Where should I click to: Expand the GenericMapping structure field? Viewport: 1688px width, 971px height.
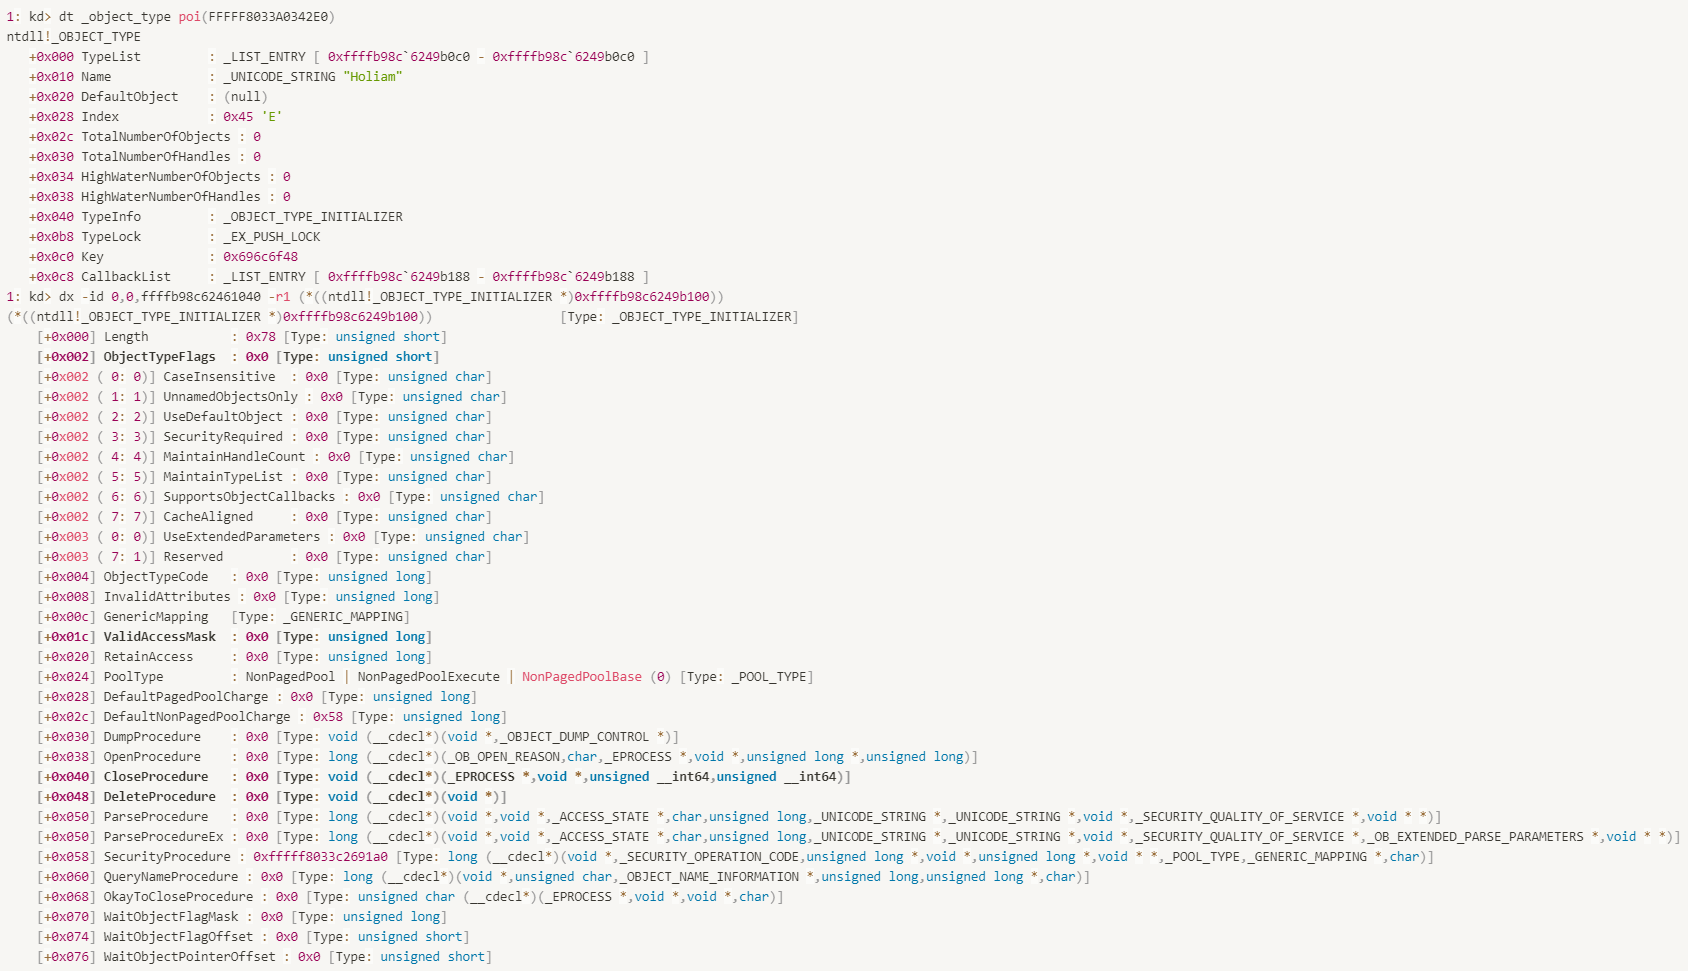tap(156, 616)
